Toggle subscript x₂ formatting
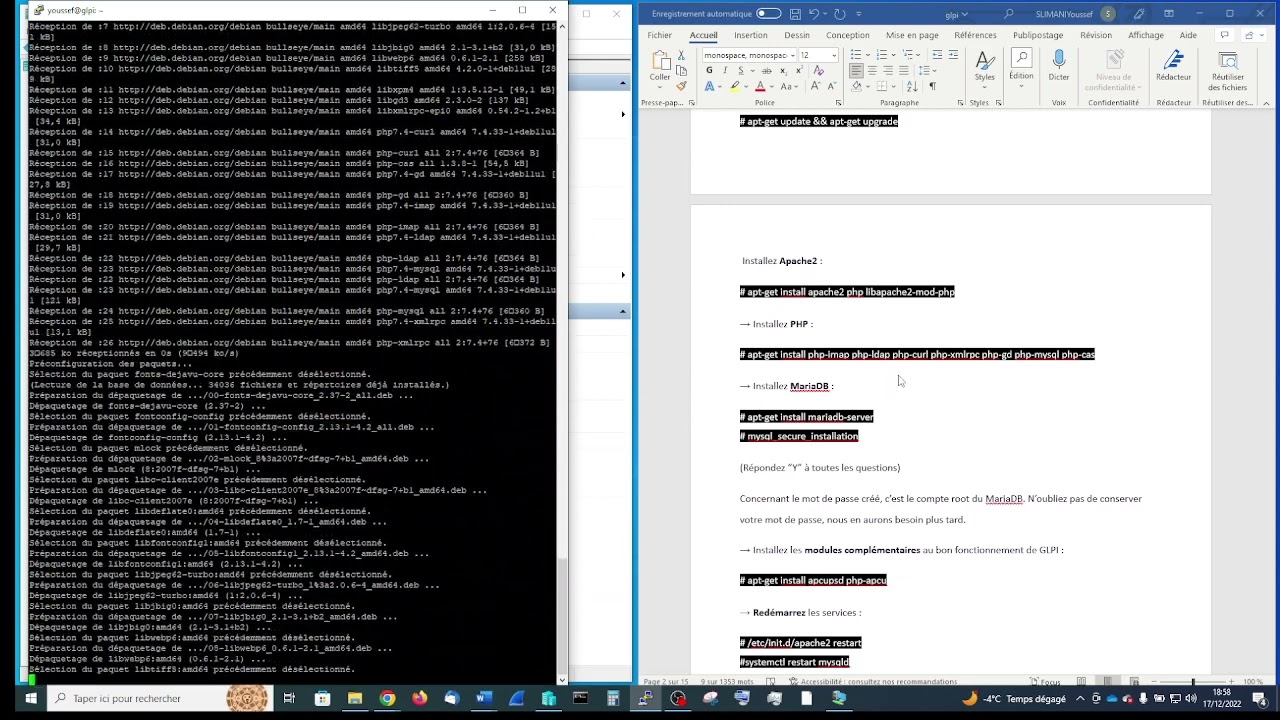Screen dimensions: 1280x720 tap(783, 71)
